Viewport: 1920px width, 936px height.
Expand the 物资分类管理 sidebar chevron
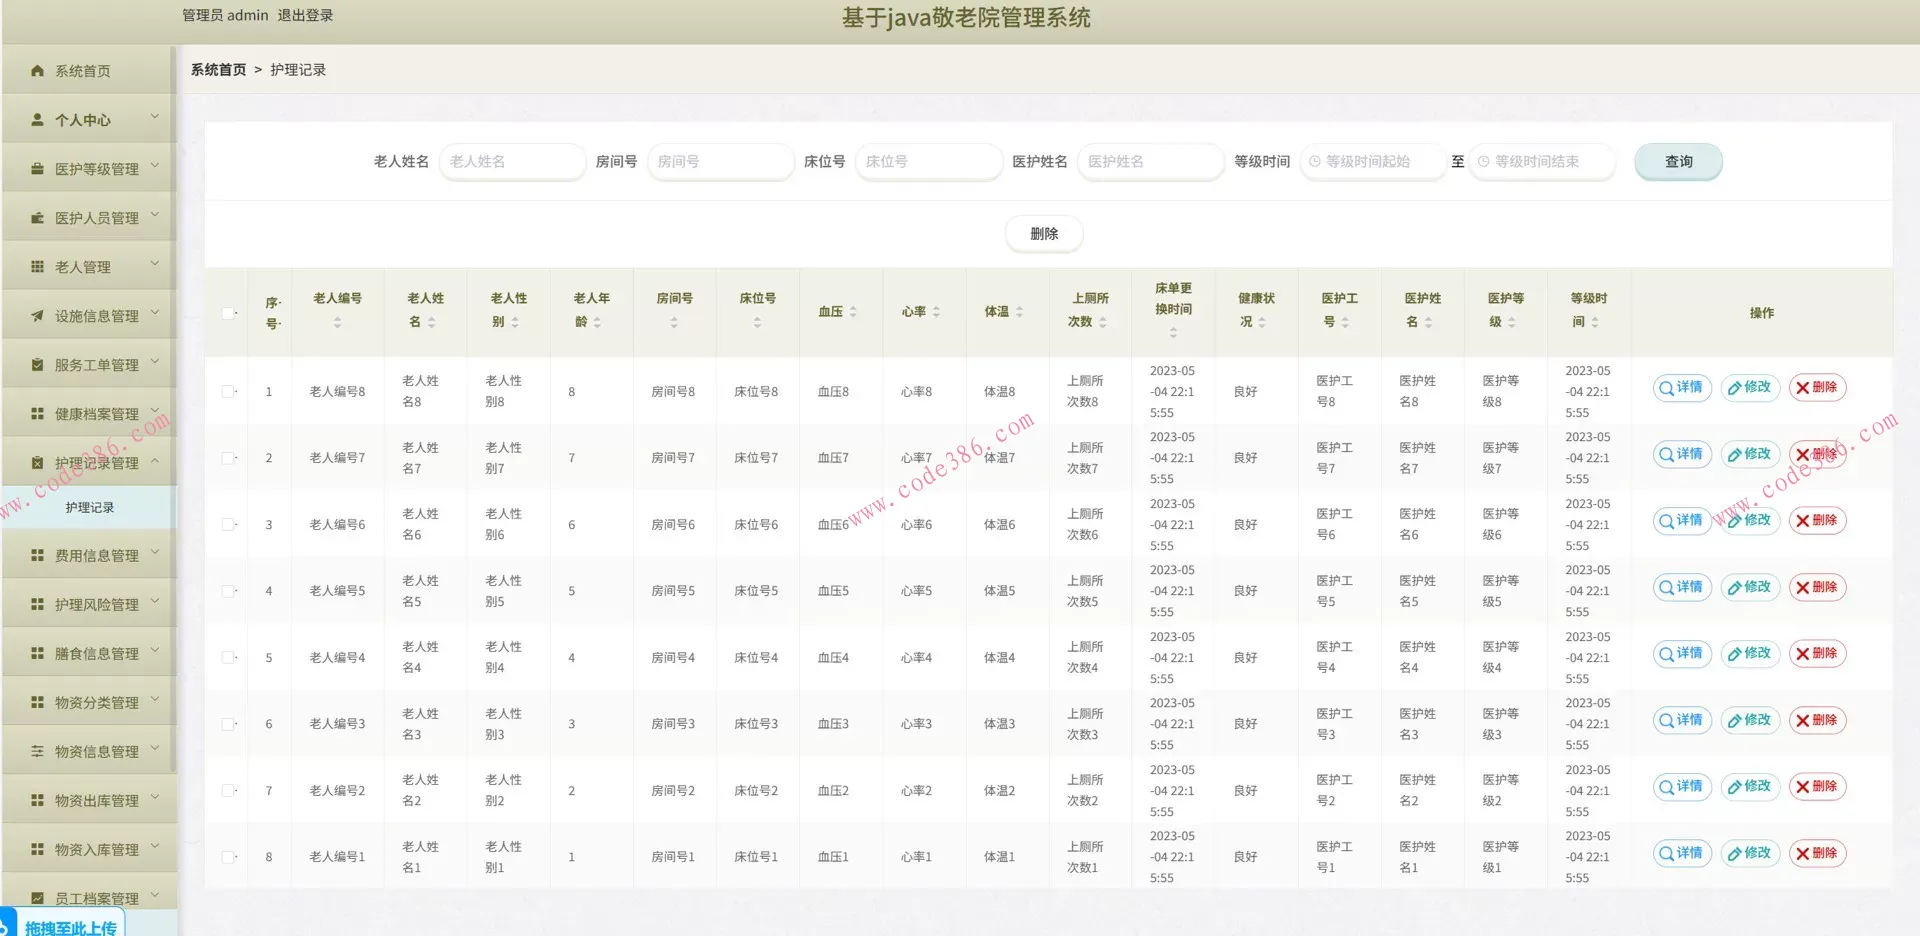[155, 701]
